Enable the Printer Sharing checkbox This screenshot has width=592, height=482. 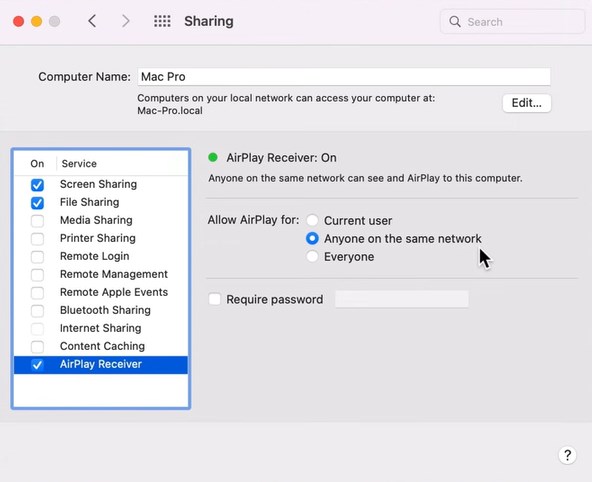point(37,239)
